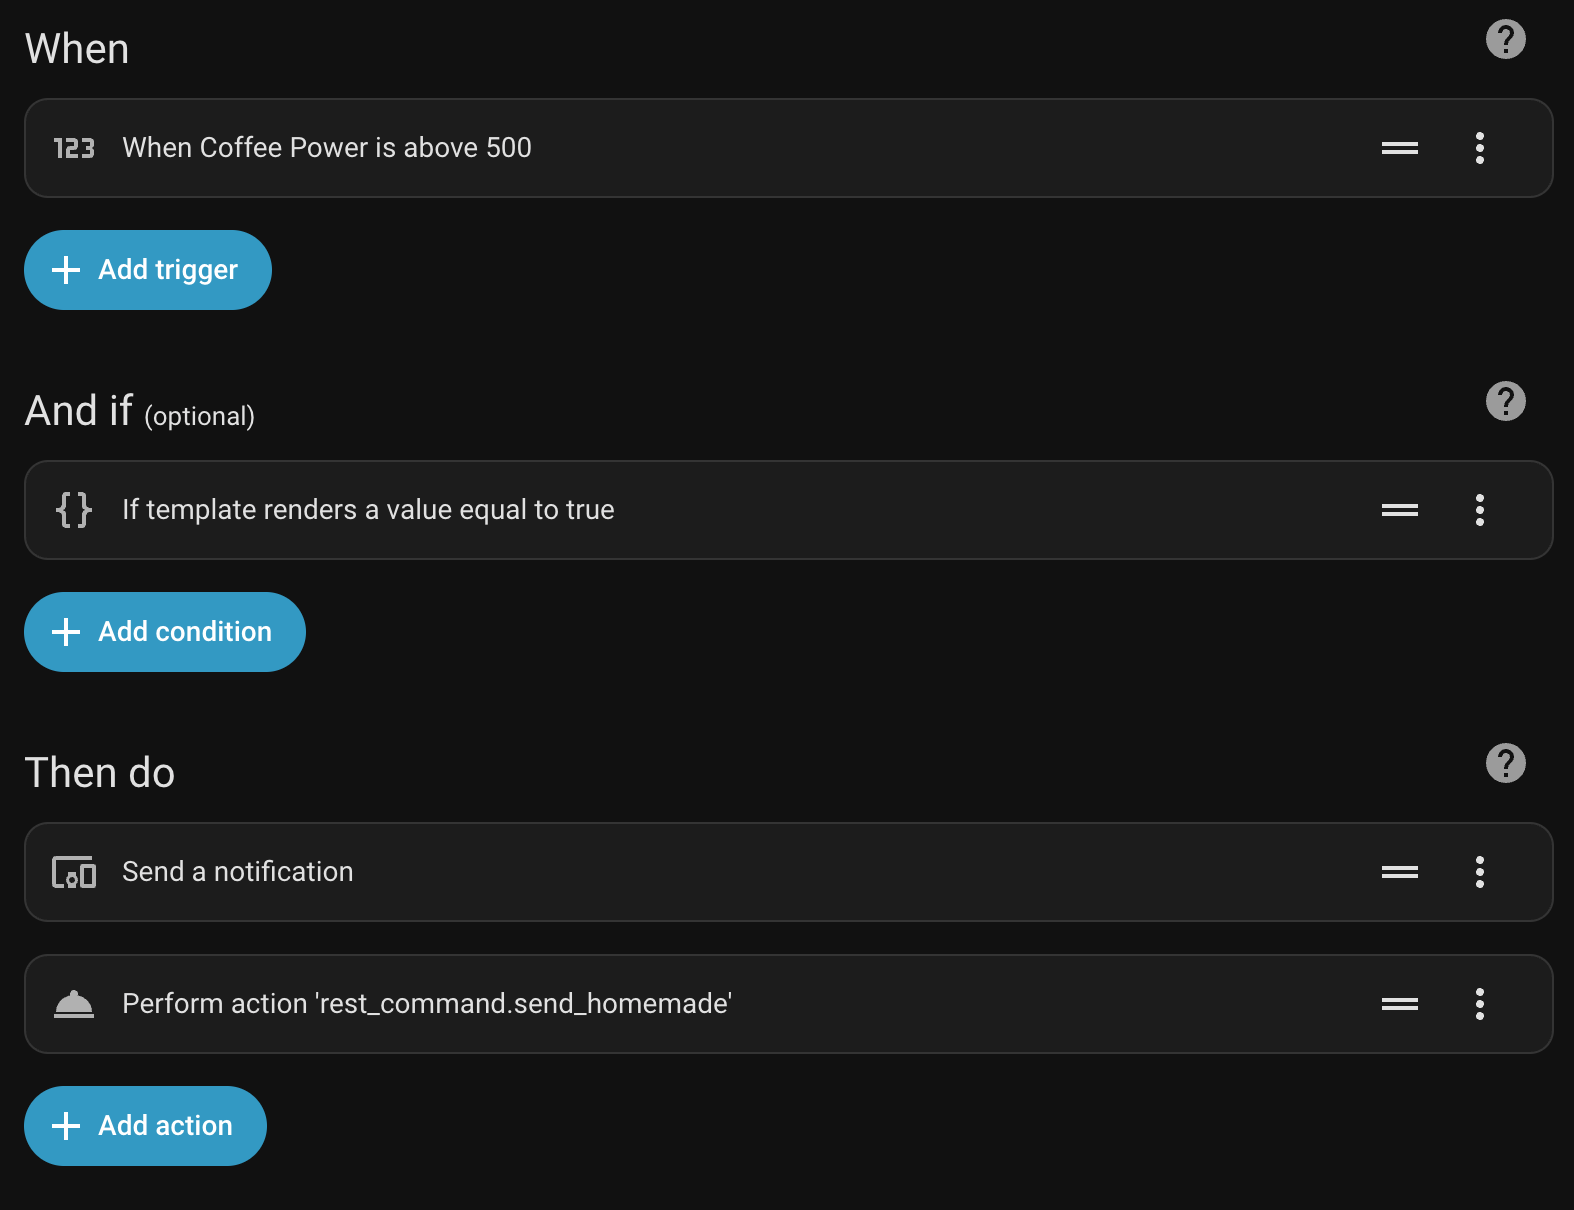Open options menu for the template condition

[x=1479, y=510]
